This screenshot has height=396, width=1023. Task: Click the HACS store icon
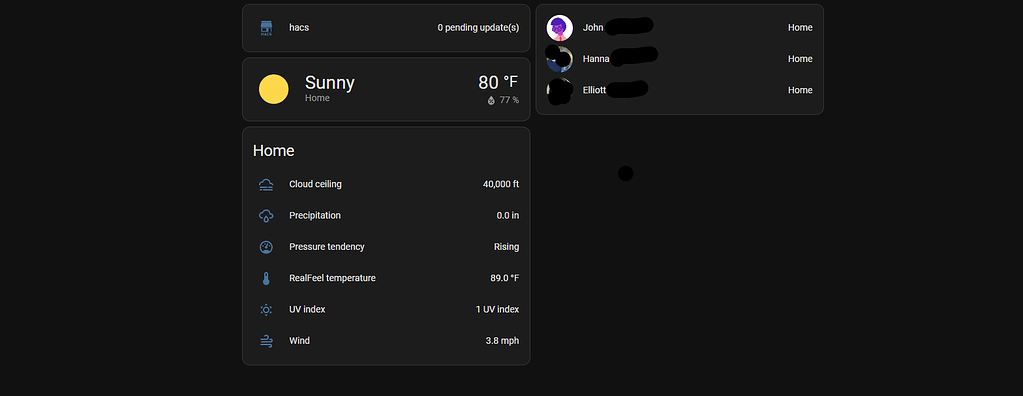click(266, 28)
